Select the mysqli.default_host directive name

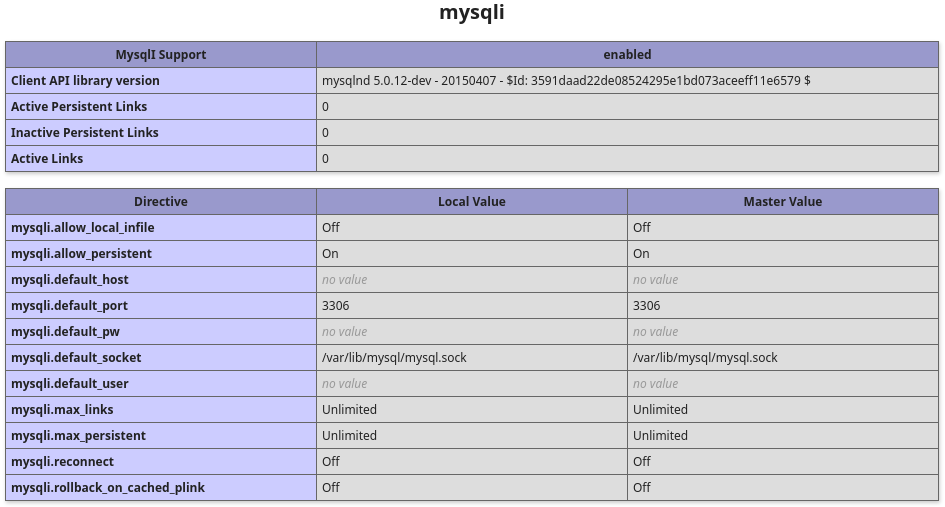point(70,280)
